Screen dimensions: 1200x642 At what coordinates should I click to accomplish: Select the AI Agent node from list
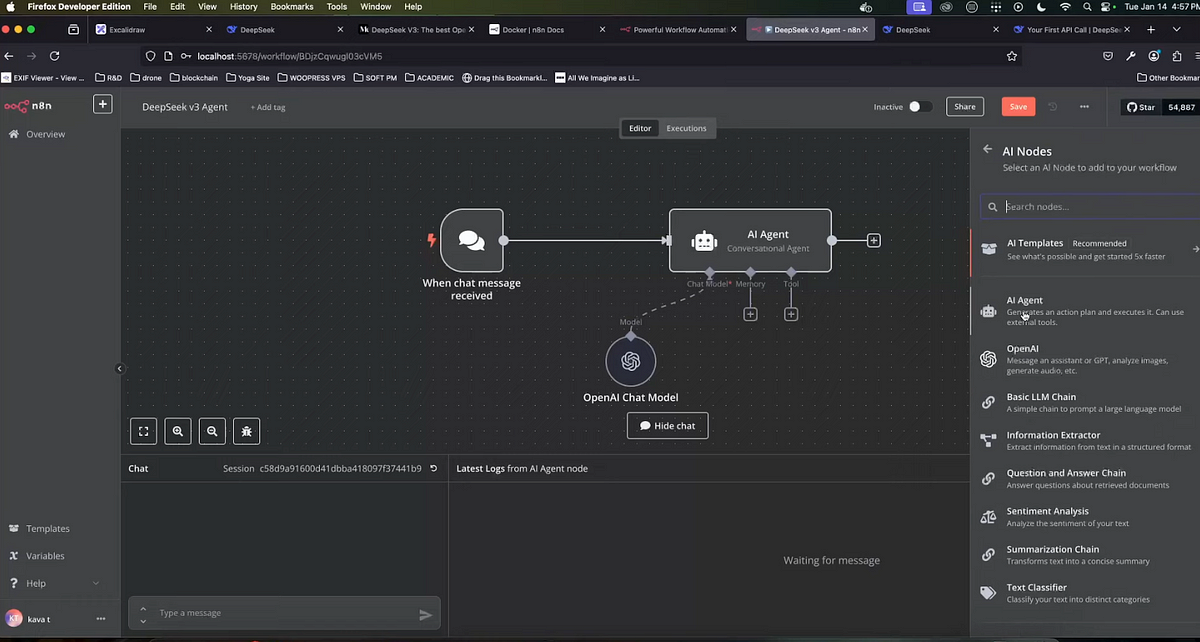1087,311
